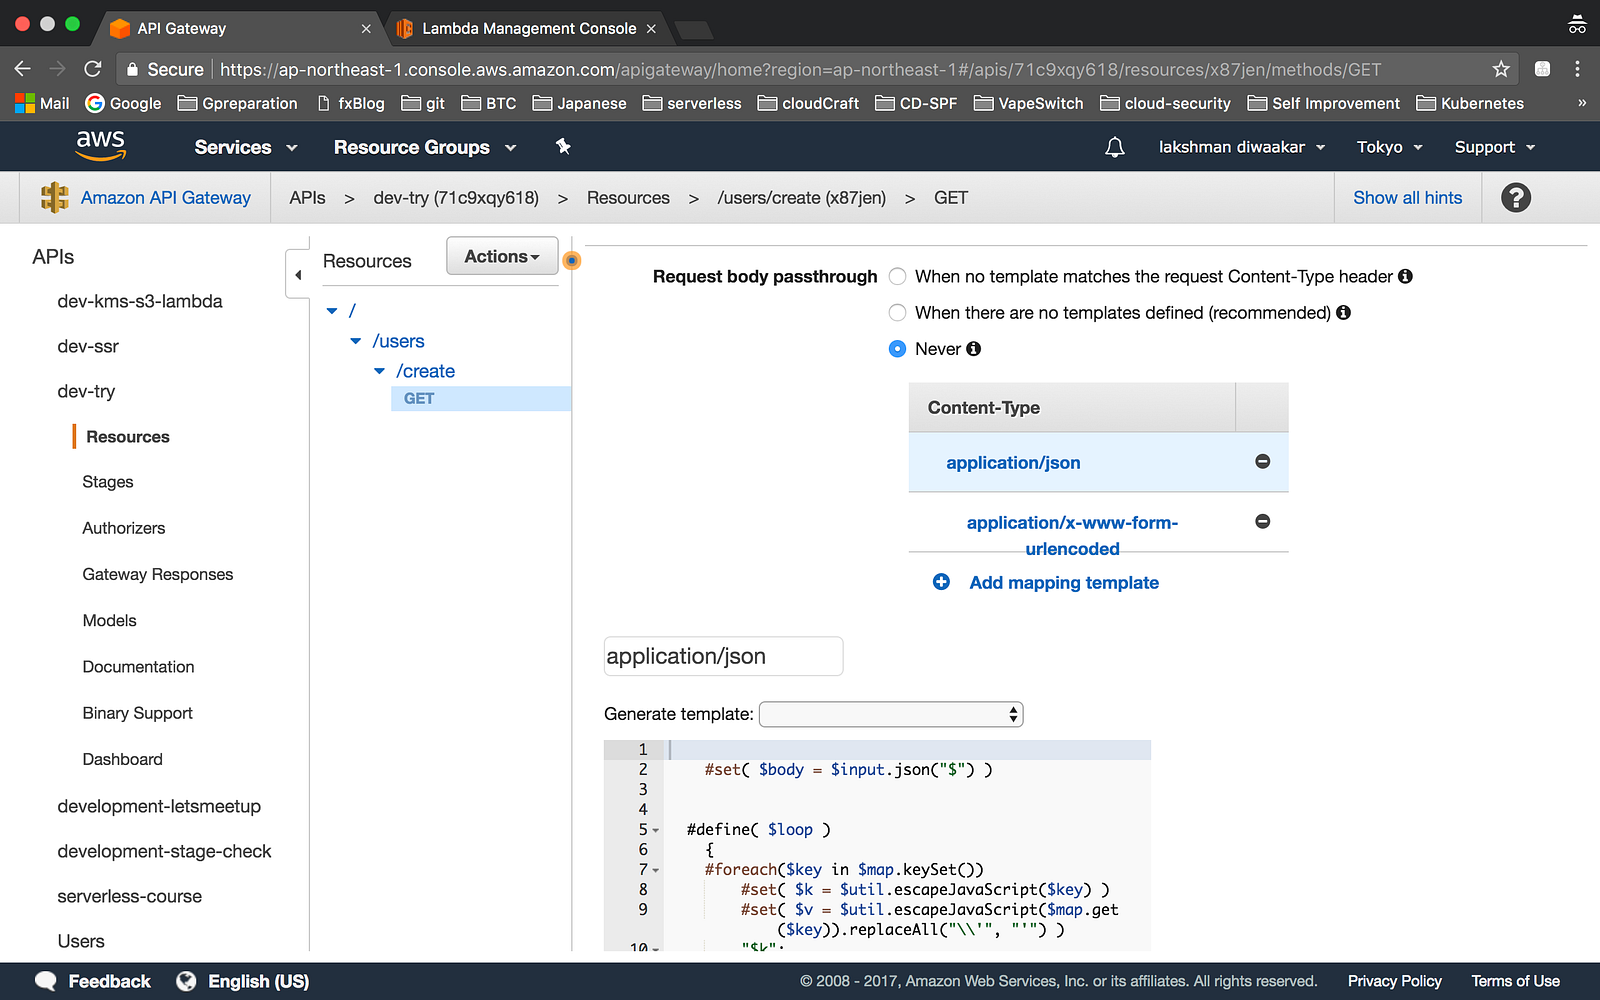Collapse the /users resource tree node

click(x=356, y=342)
